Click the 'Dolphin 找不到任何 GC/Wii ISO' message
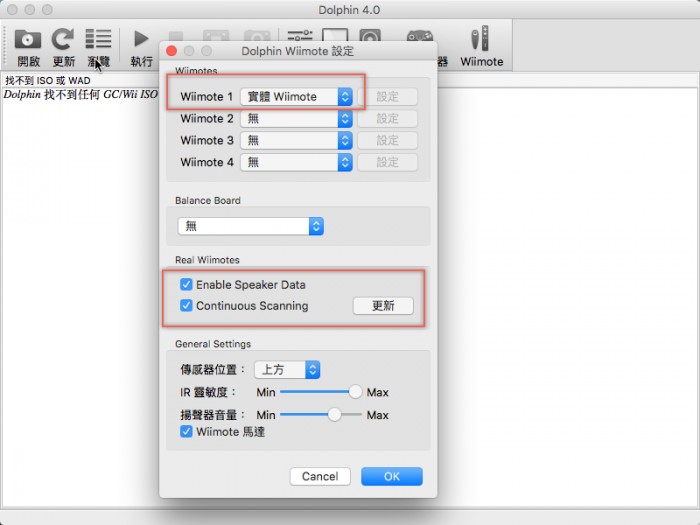 [x=80, y=95]
